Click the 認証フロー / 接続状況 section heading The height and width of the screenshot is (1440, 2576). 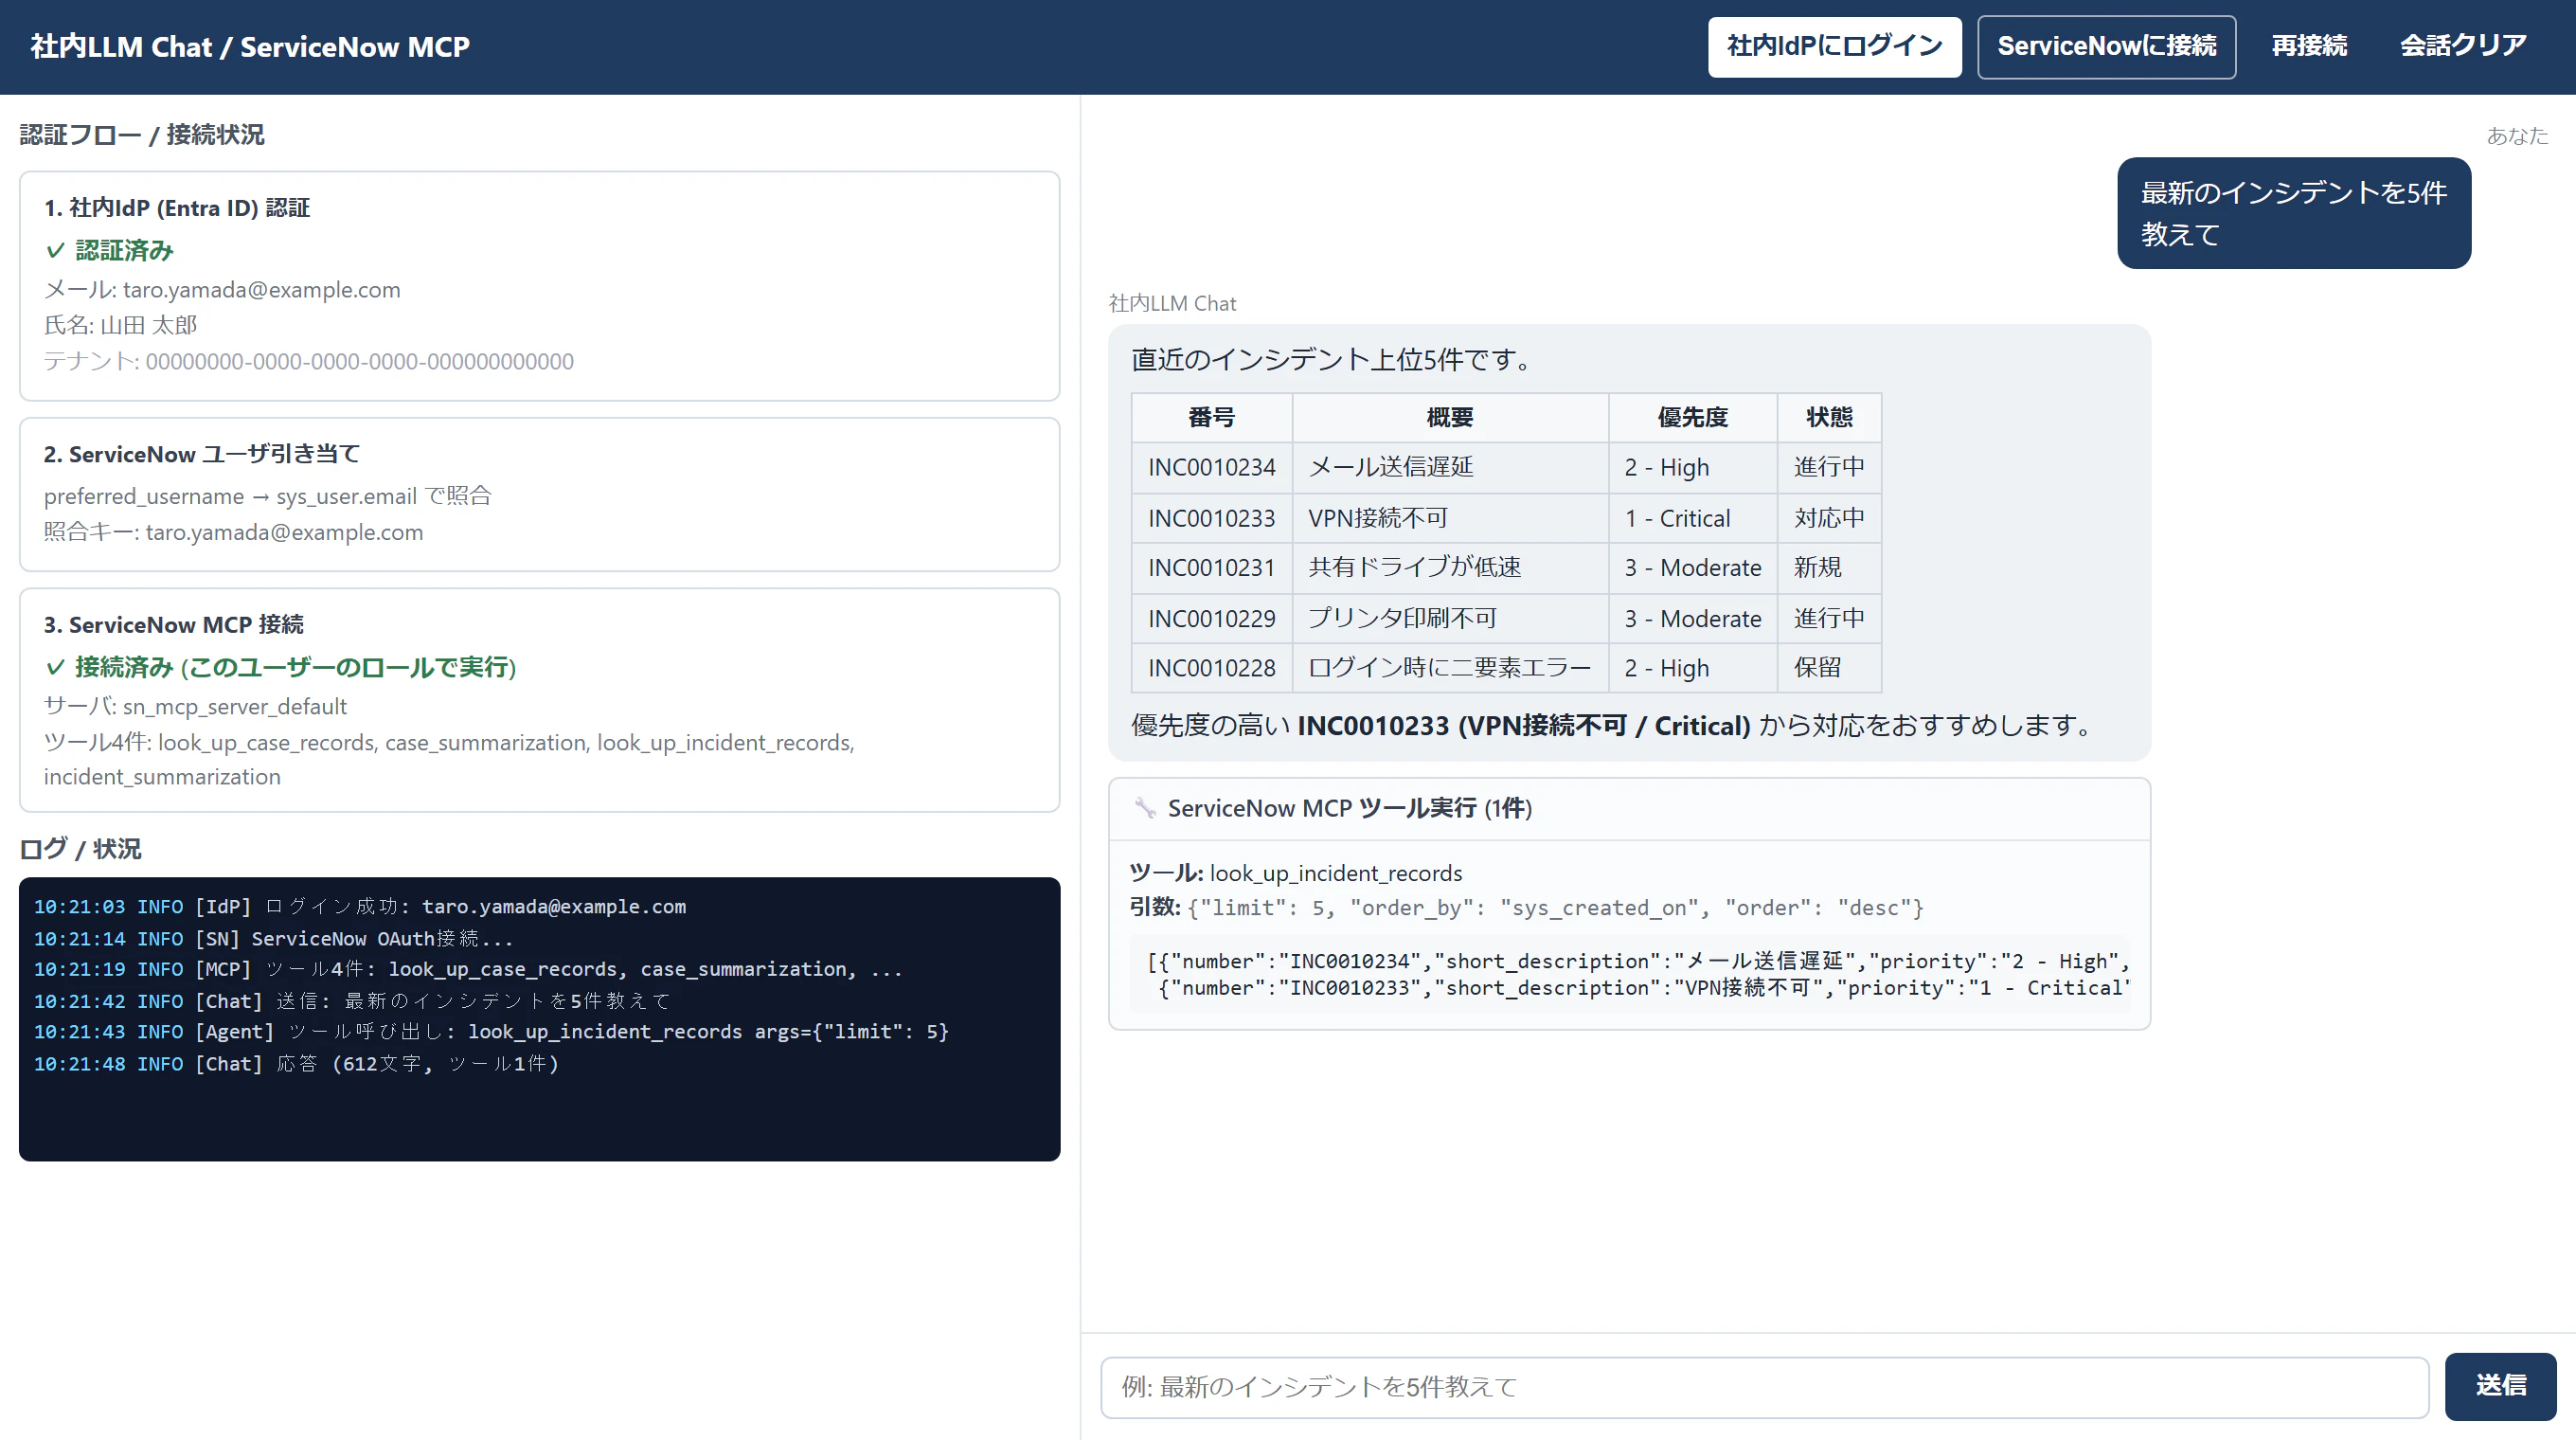coord(142,134)
